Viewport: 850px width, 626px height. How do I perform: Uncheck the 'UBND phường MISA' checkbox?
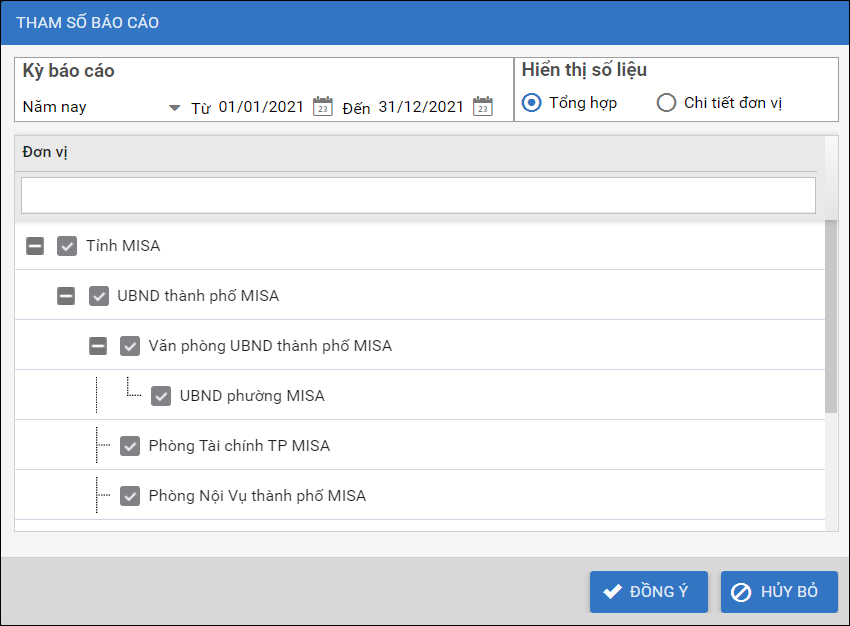[x=161, y=396]
